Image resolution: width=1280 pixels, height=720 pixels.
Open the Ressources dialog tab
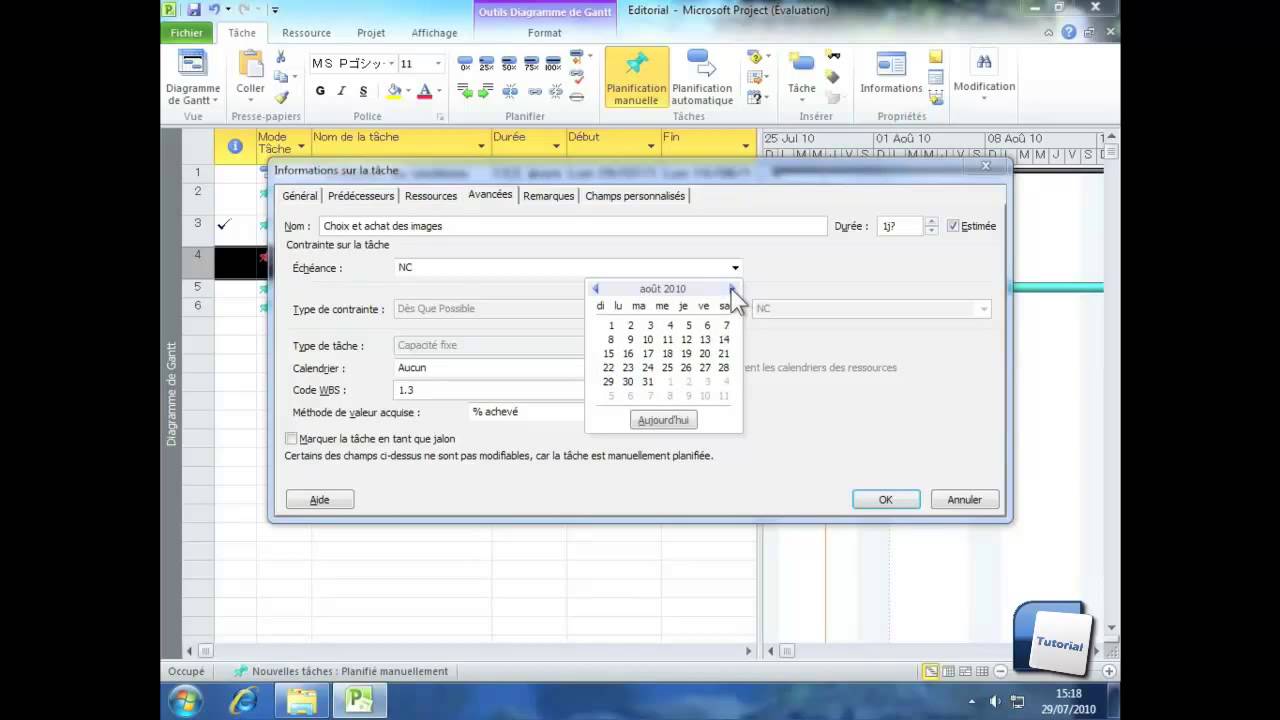click(x=431, y=196)
